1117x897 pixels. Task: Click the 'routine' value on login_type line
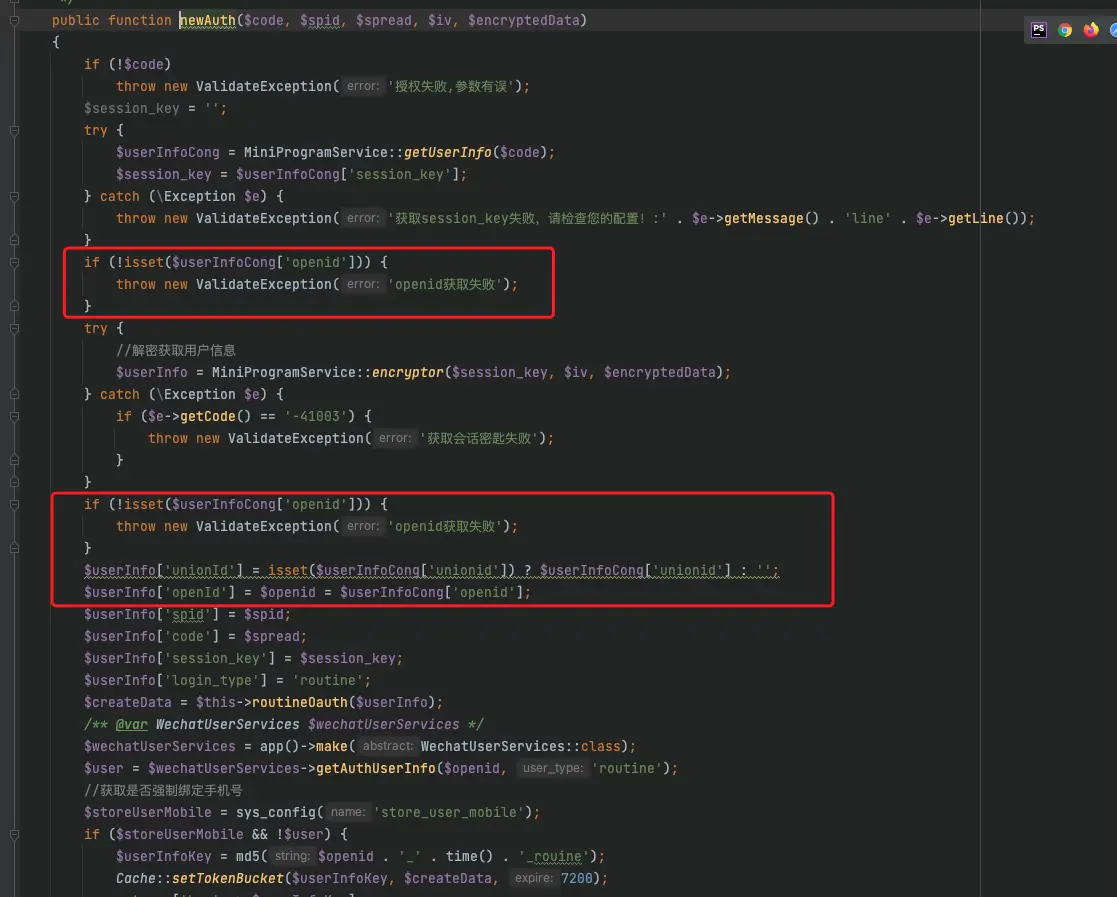pos(327,681)
